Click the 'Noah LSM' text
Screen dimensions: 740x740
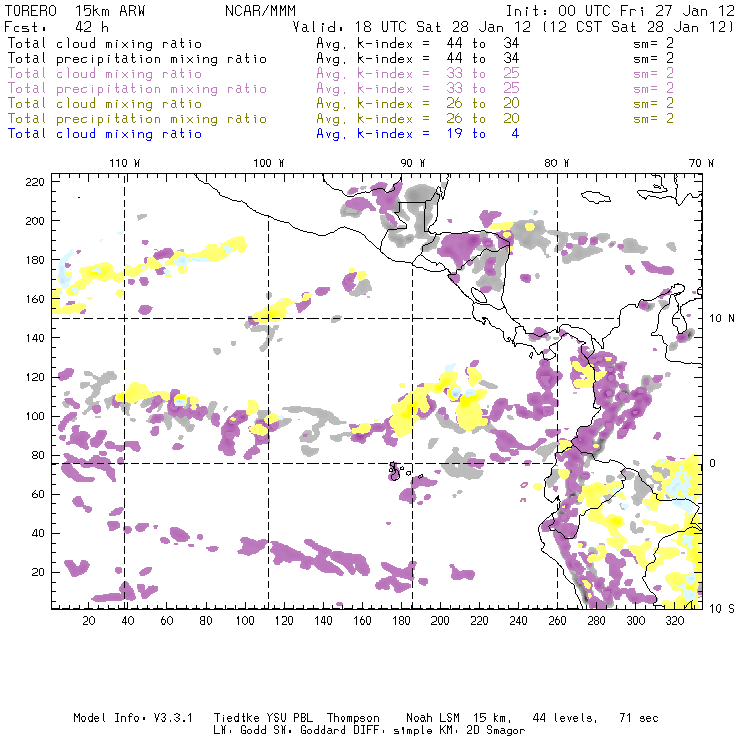[432, 718]
